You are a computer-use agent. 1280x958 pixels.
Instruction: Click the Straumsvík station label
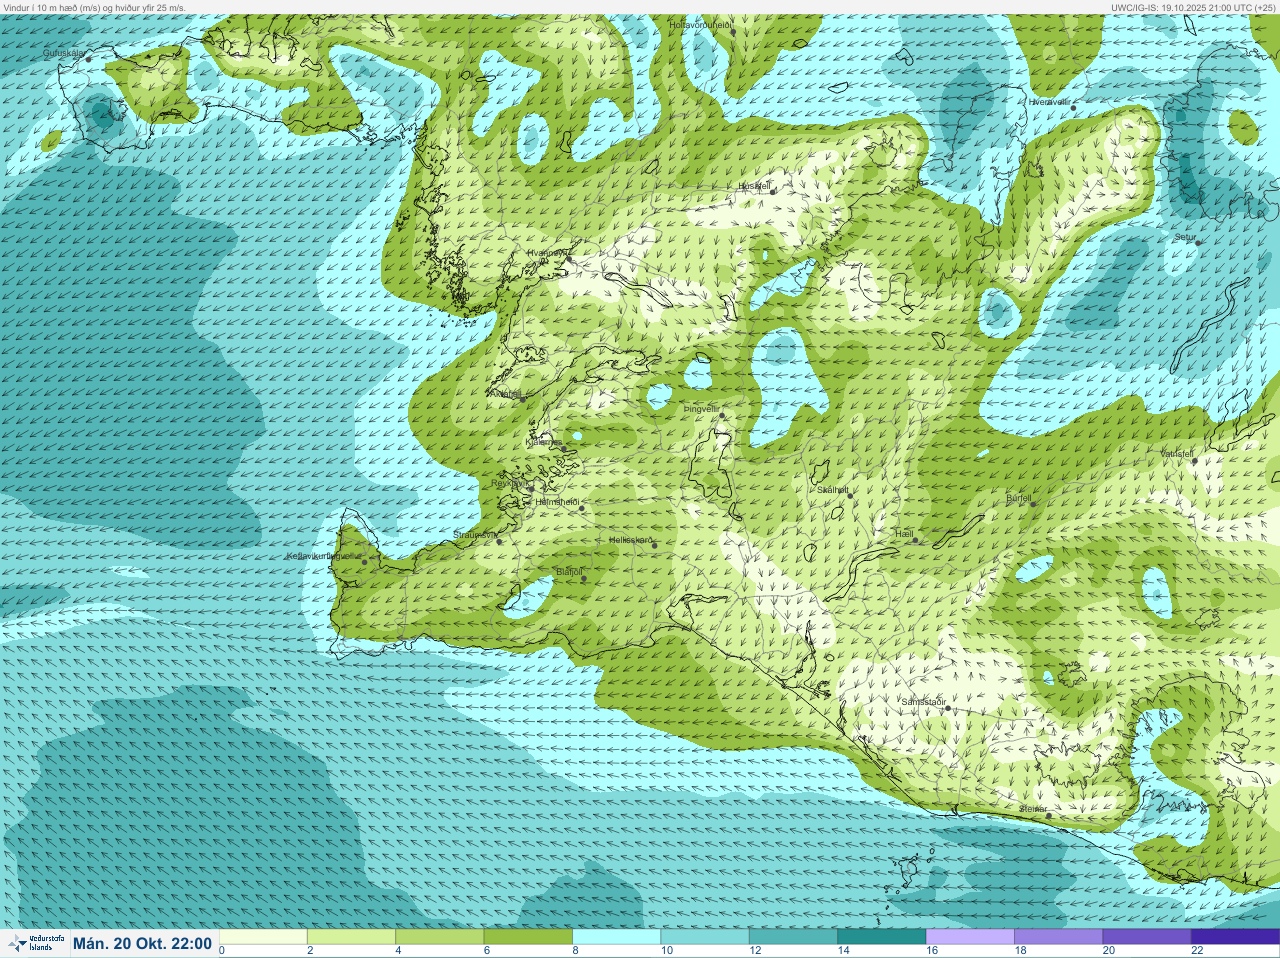474,535
